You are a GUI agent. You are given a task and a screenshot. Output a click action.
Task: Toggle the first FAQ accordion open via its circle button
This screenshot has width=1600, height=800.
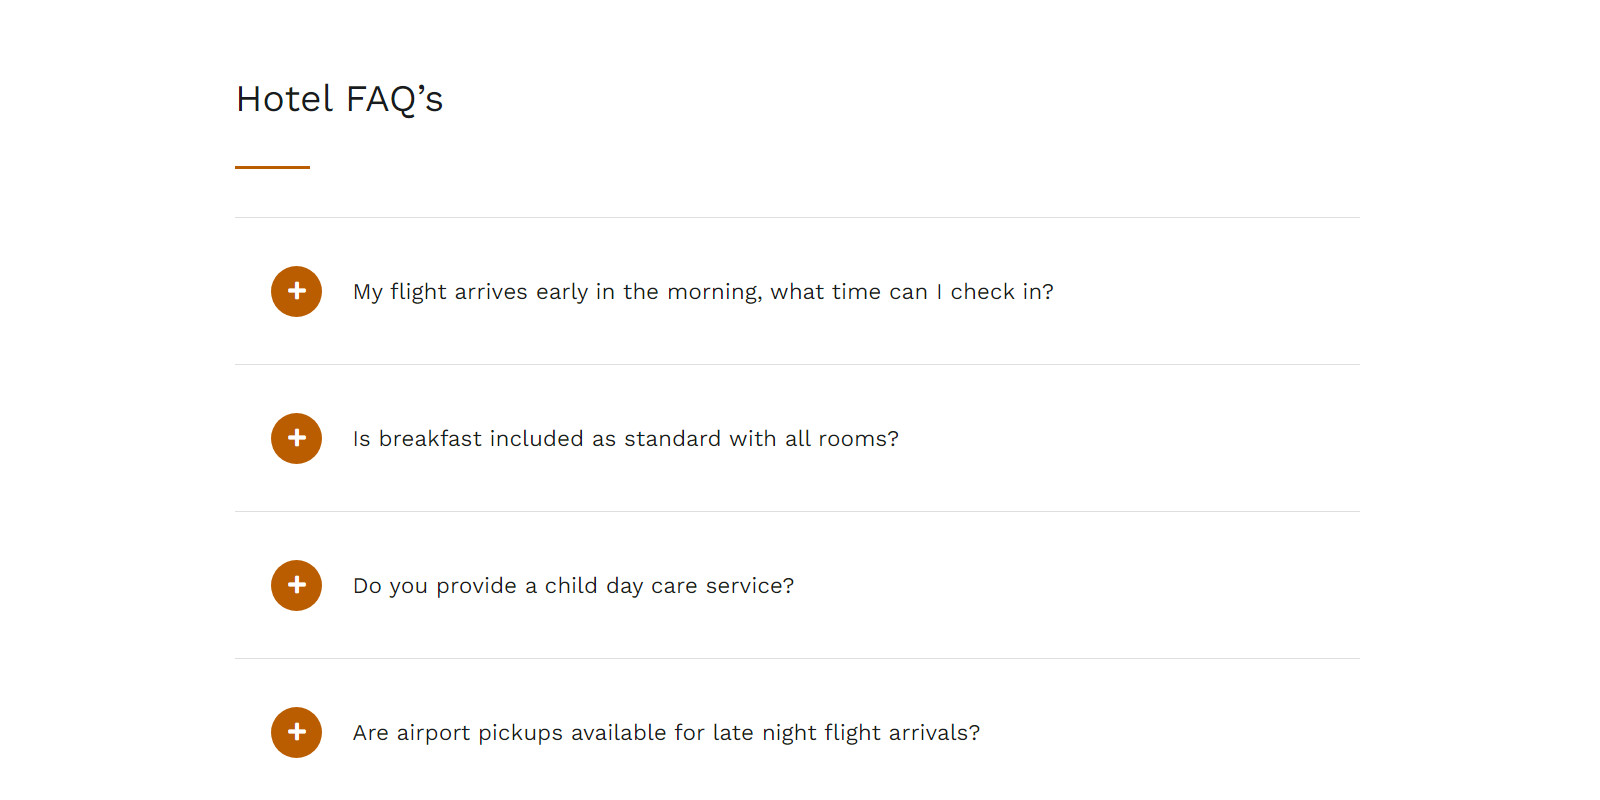[296, 291]
